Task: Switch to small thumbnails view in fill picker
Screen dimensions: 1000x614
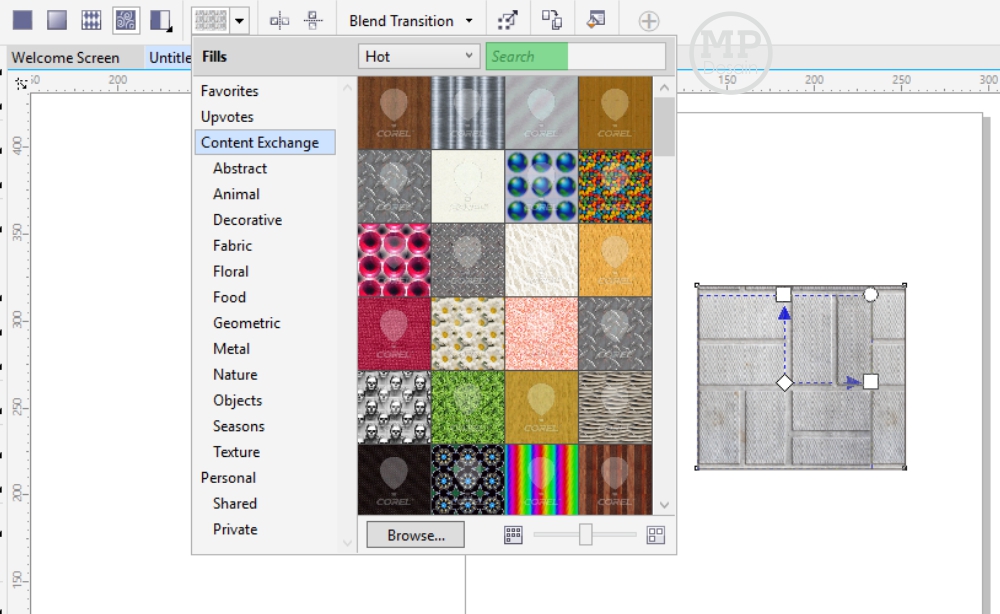Action: 513,535
